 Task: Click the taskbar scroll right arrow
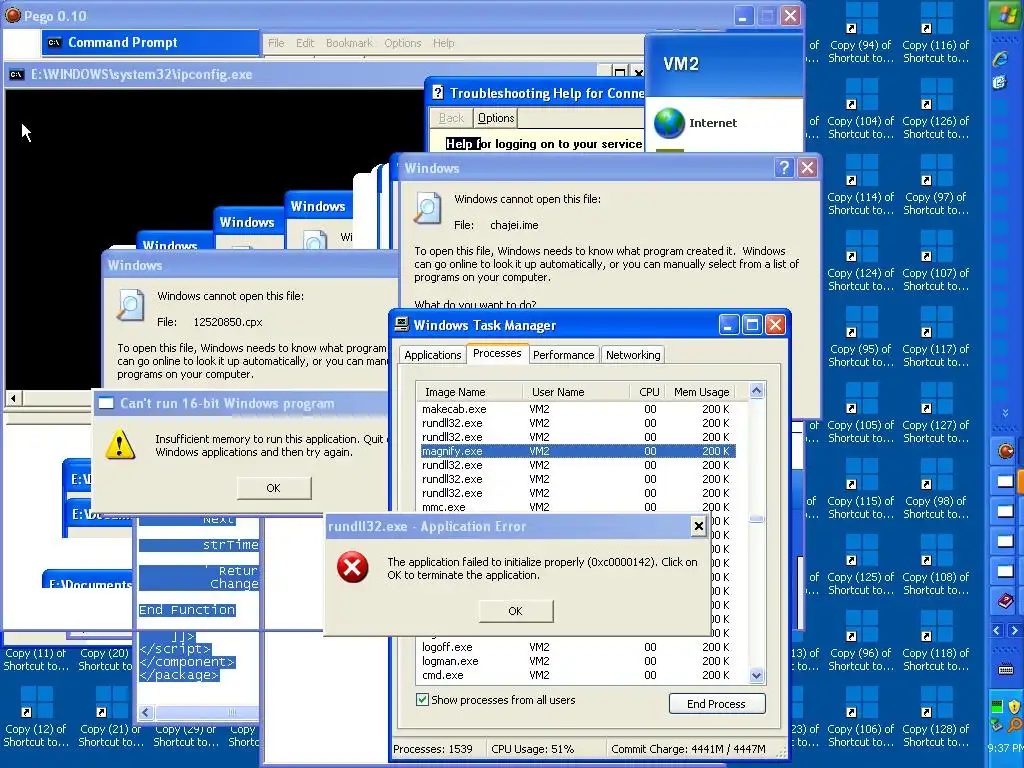click(1014, 630)
